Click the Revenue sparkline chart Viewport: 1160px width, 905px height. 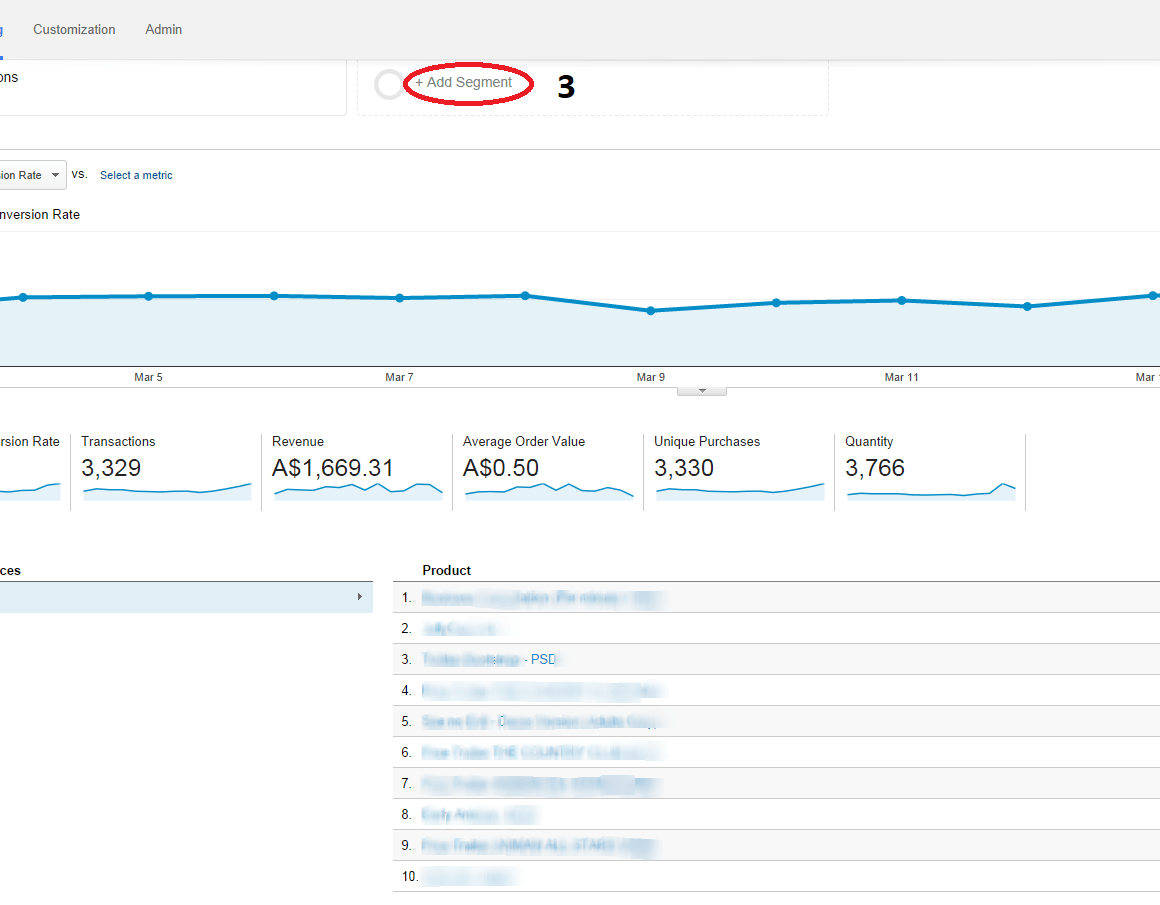(357, 489)
